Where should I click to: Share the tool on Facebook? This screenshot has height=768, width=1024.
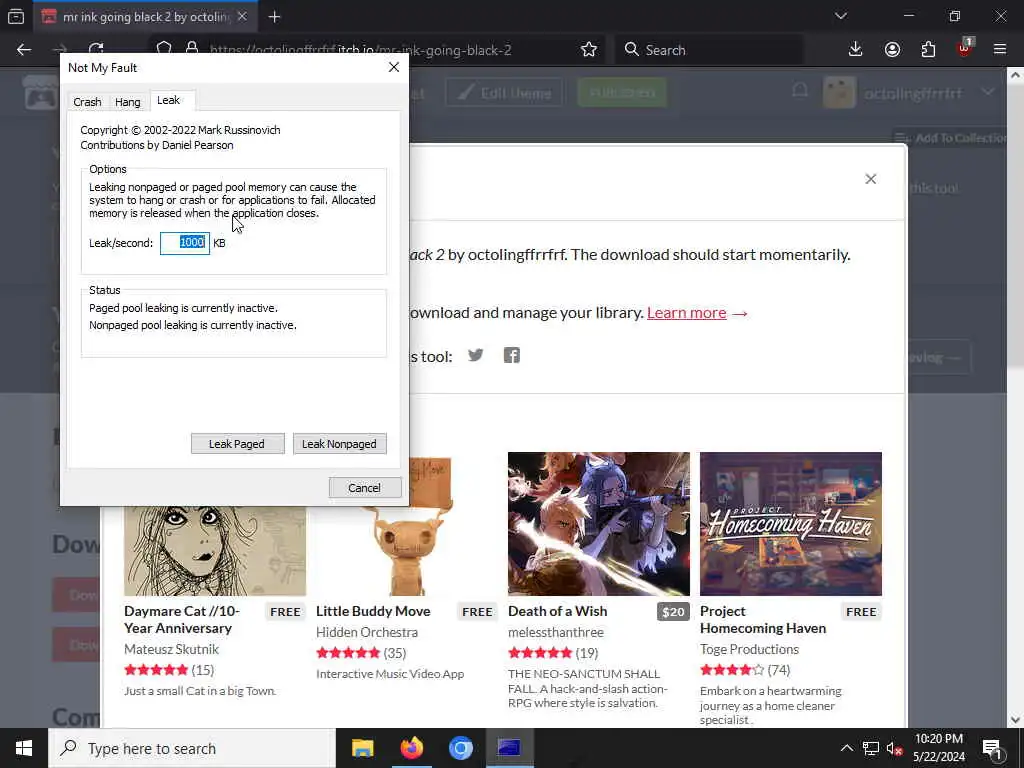[x=511, y=355]
